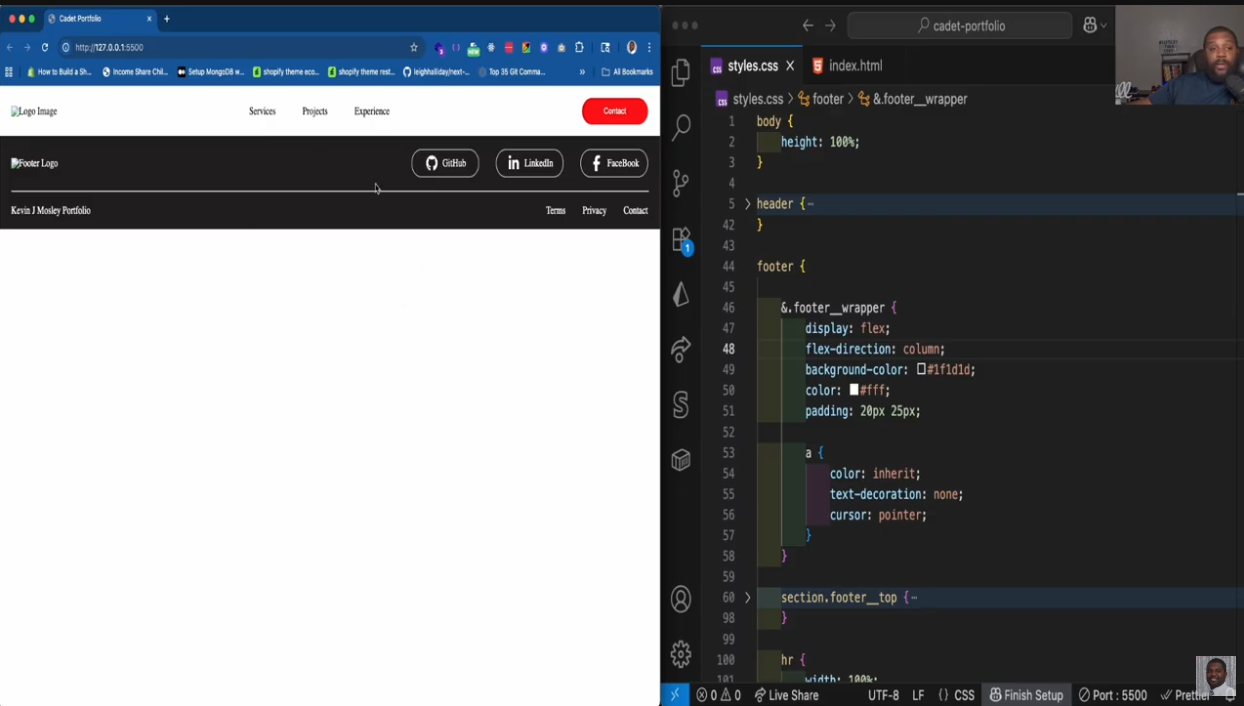Viewport: 1244px width, 706px height.
Task: Expand the folded header rule on line 5
Action: coord(747,203)
